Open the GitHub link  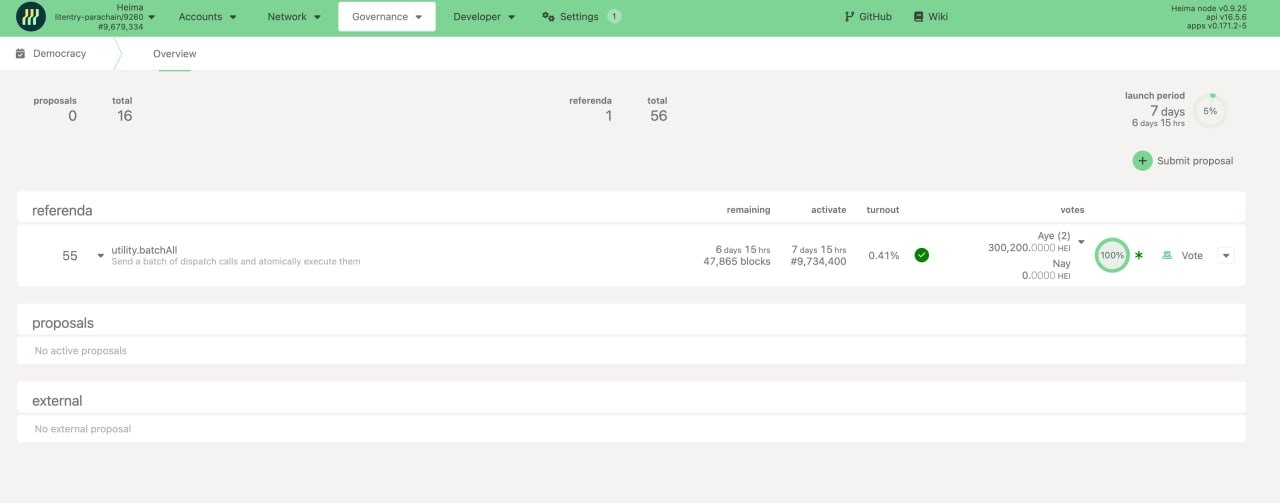pyautogui.click(x=868, y=17)
